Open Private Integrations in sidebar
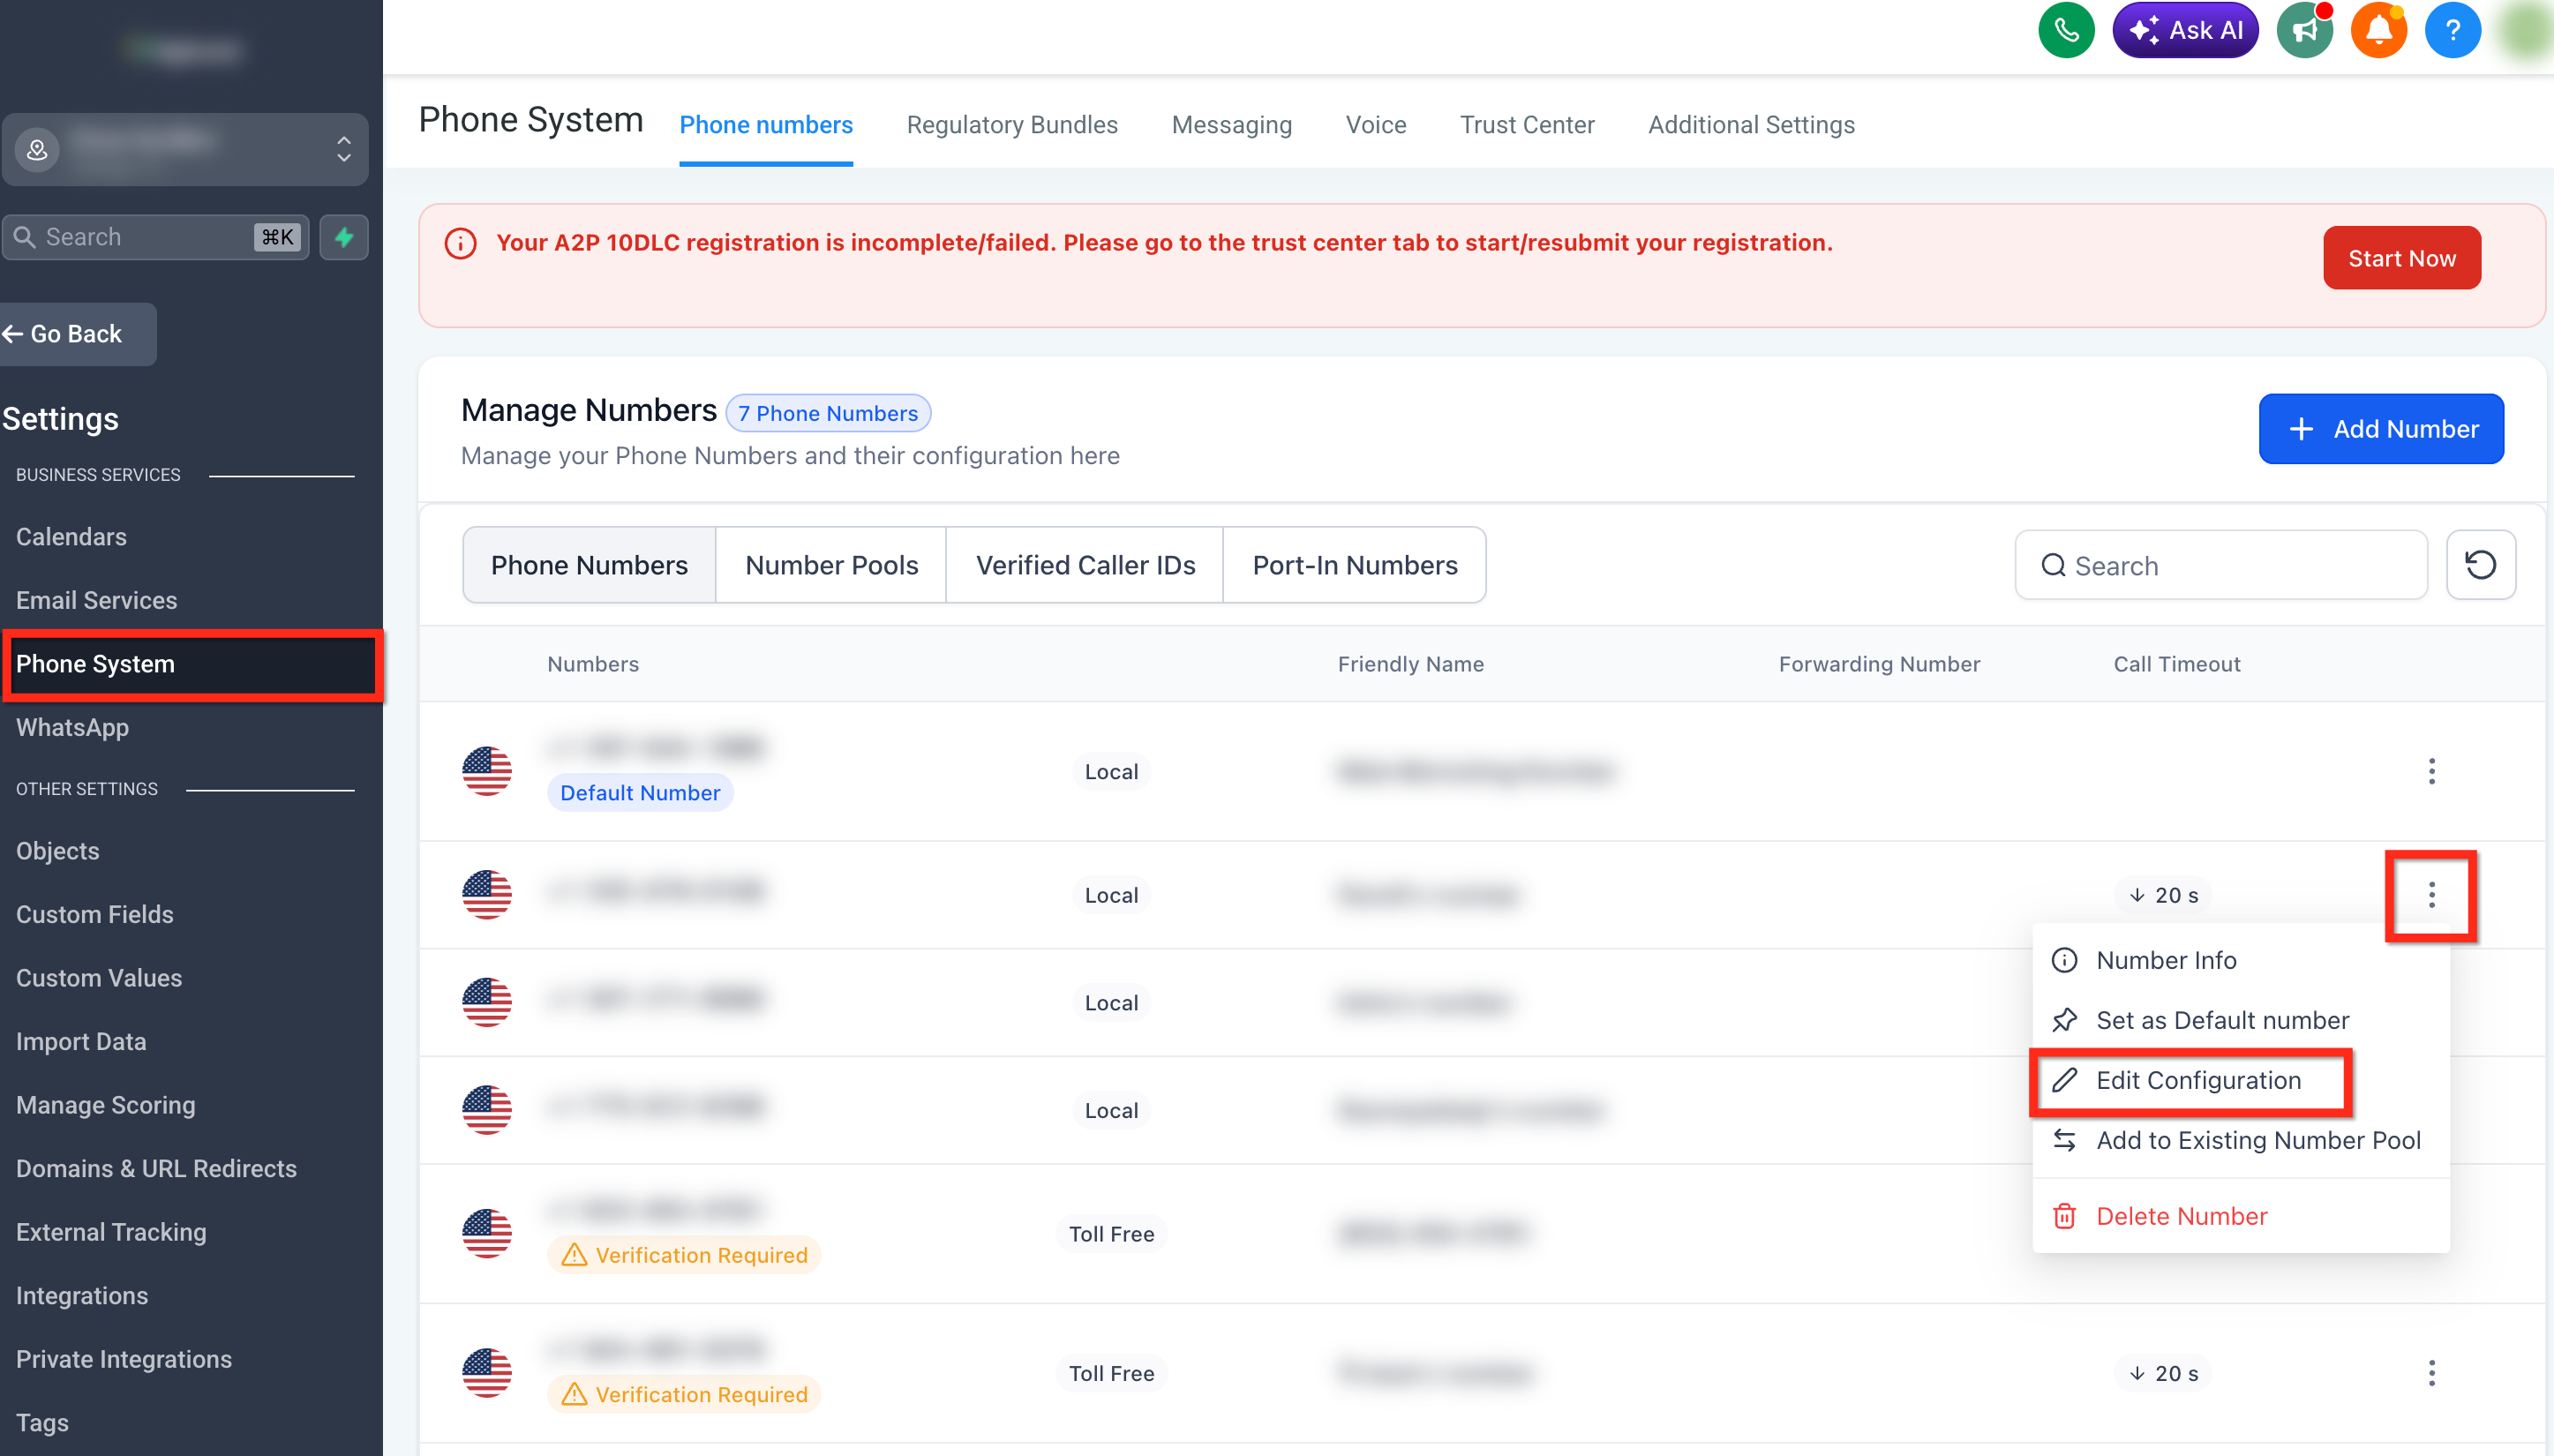2554x1456 pixels. click(123, 1359)
